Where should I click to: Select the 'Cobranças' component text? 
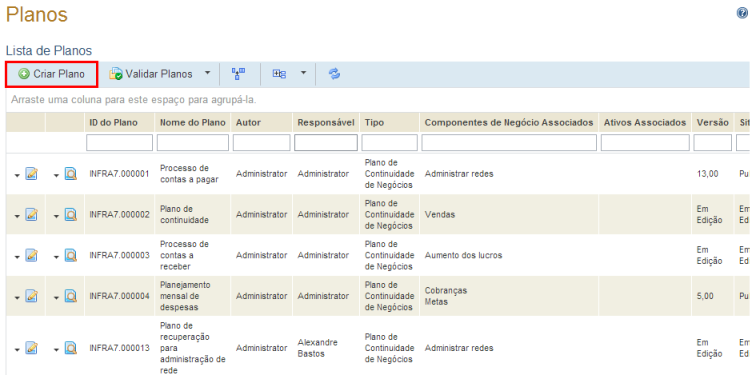[446, 291]
